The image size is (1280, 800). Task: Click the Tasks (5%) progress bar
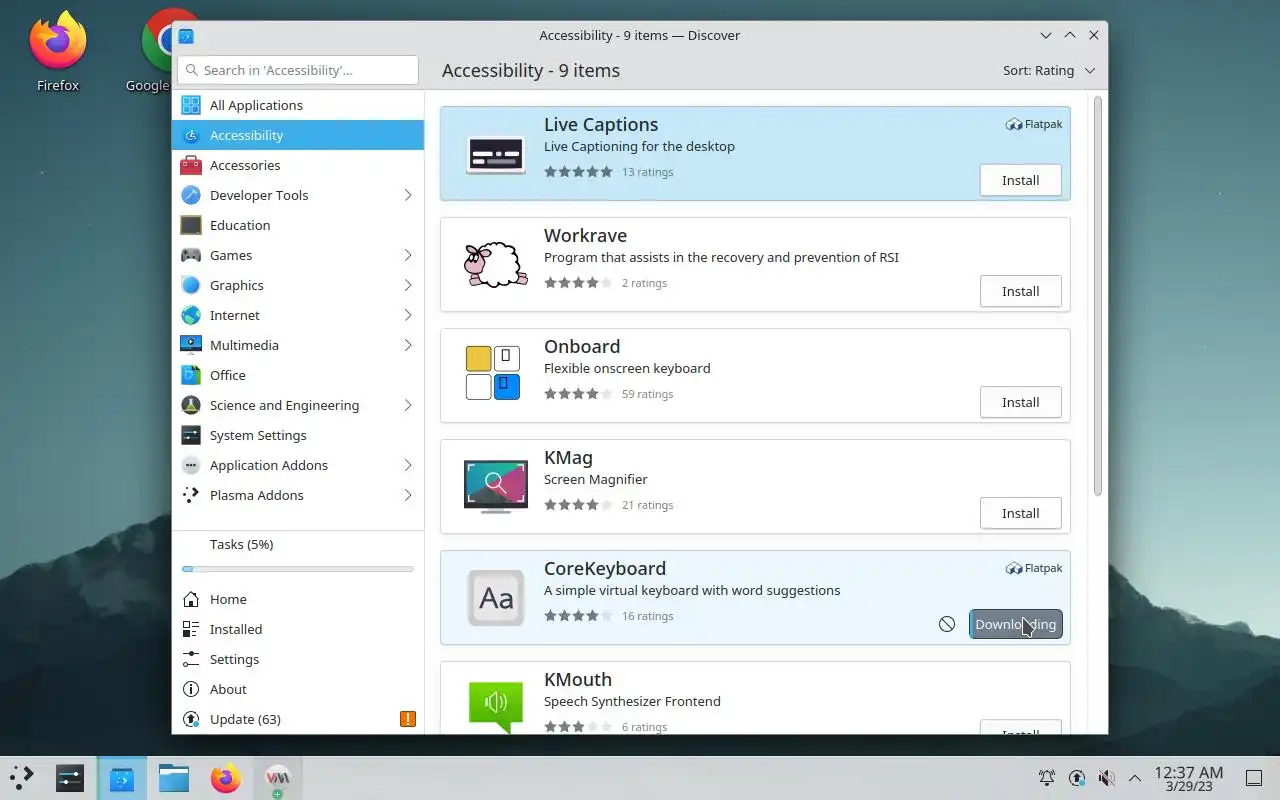298,569
